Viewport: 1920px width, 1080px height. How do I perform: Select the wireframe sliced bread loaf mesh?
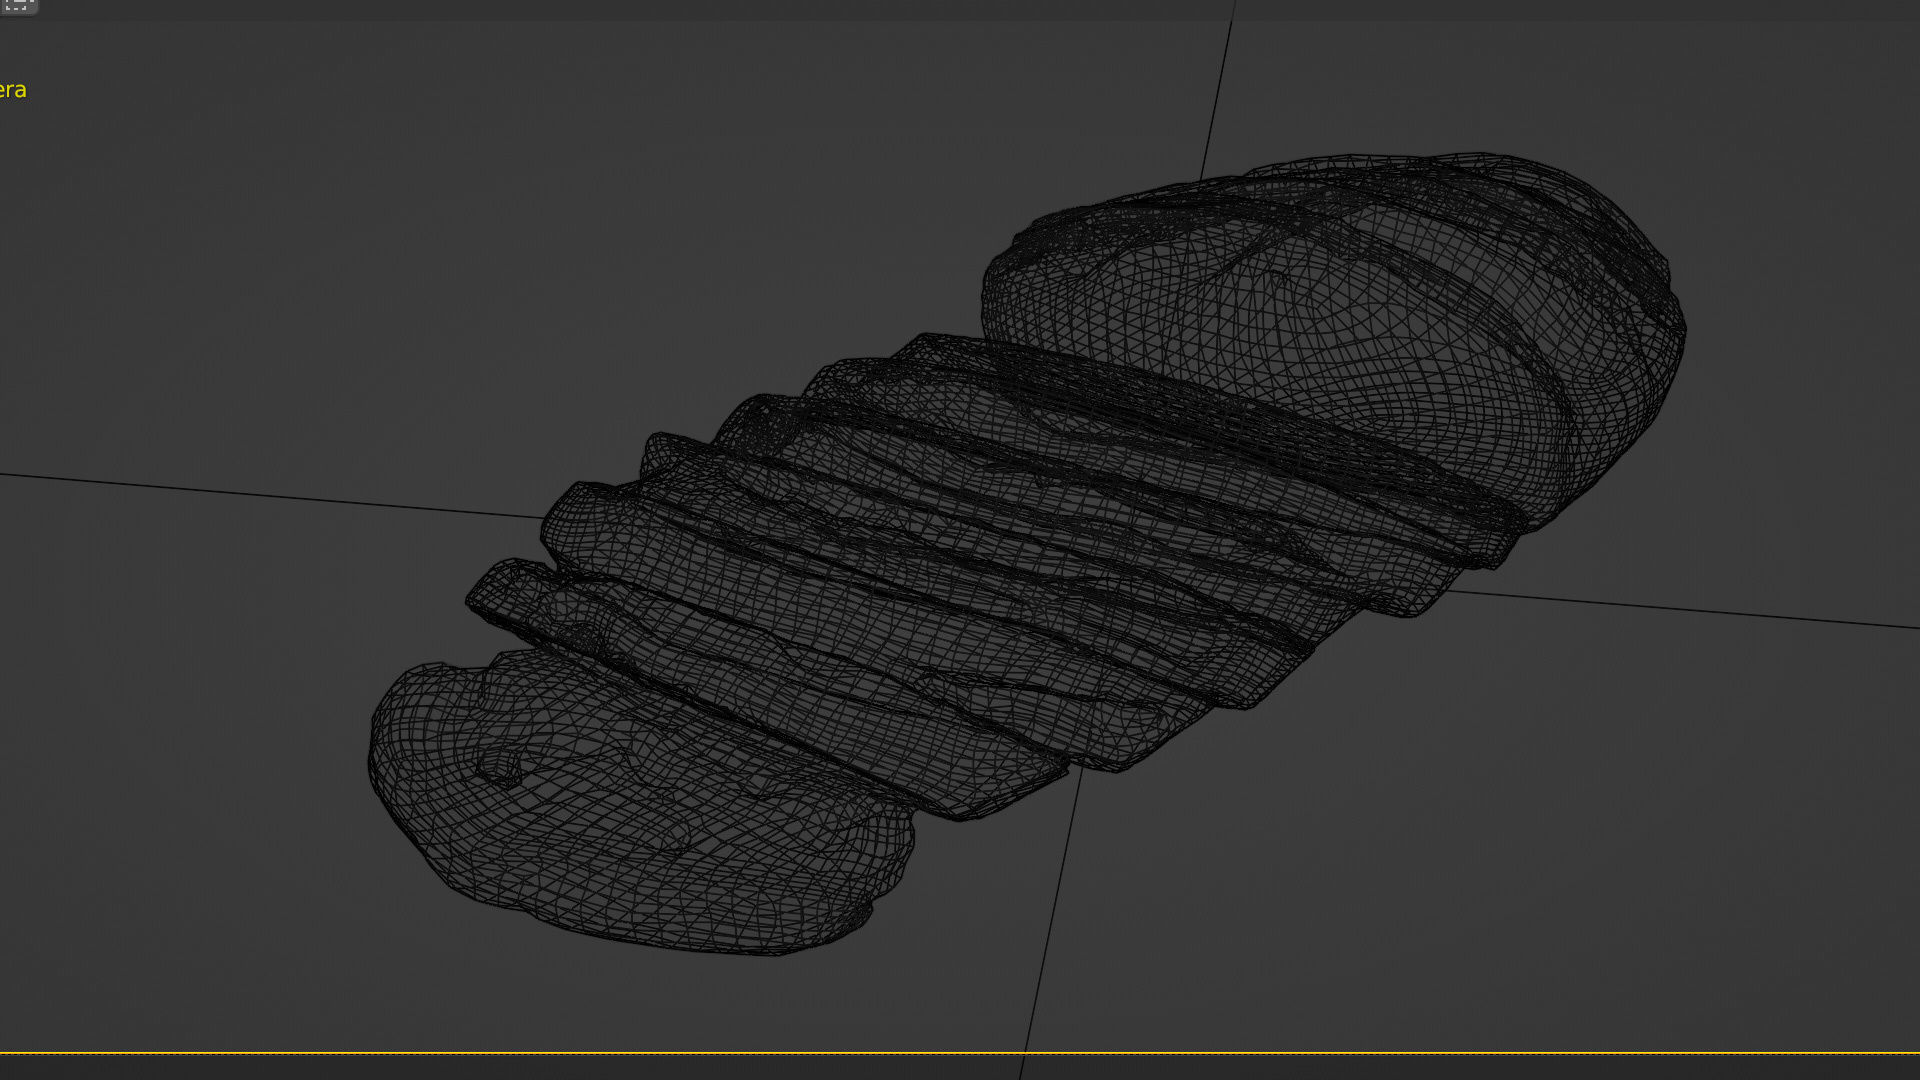1027,554
